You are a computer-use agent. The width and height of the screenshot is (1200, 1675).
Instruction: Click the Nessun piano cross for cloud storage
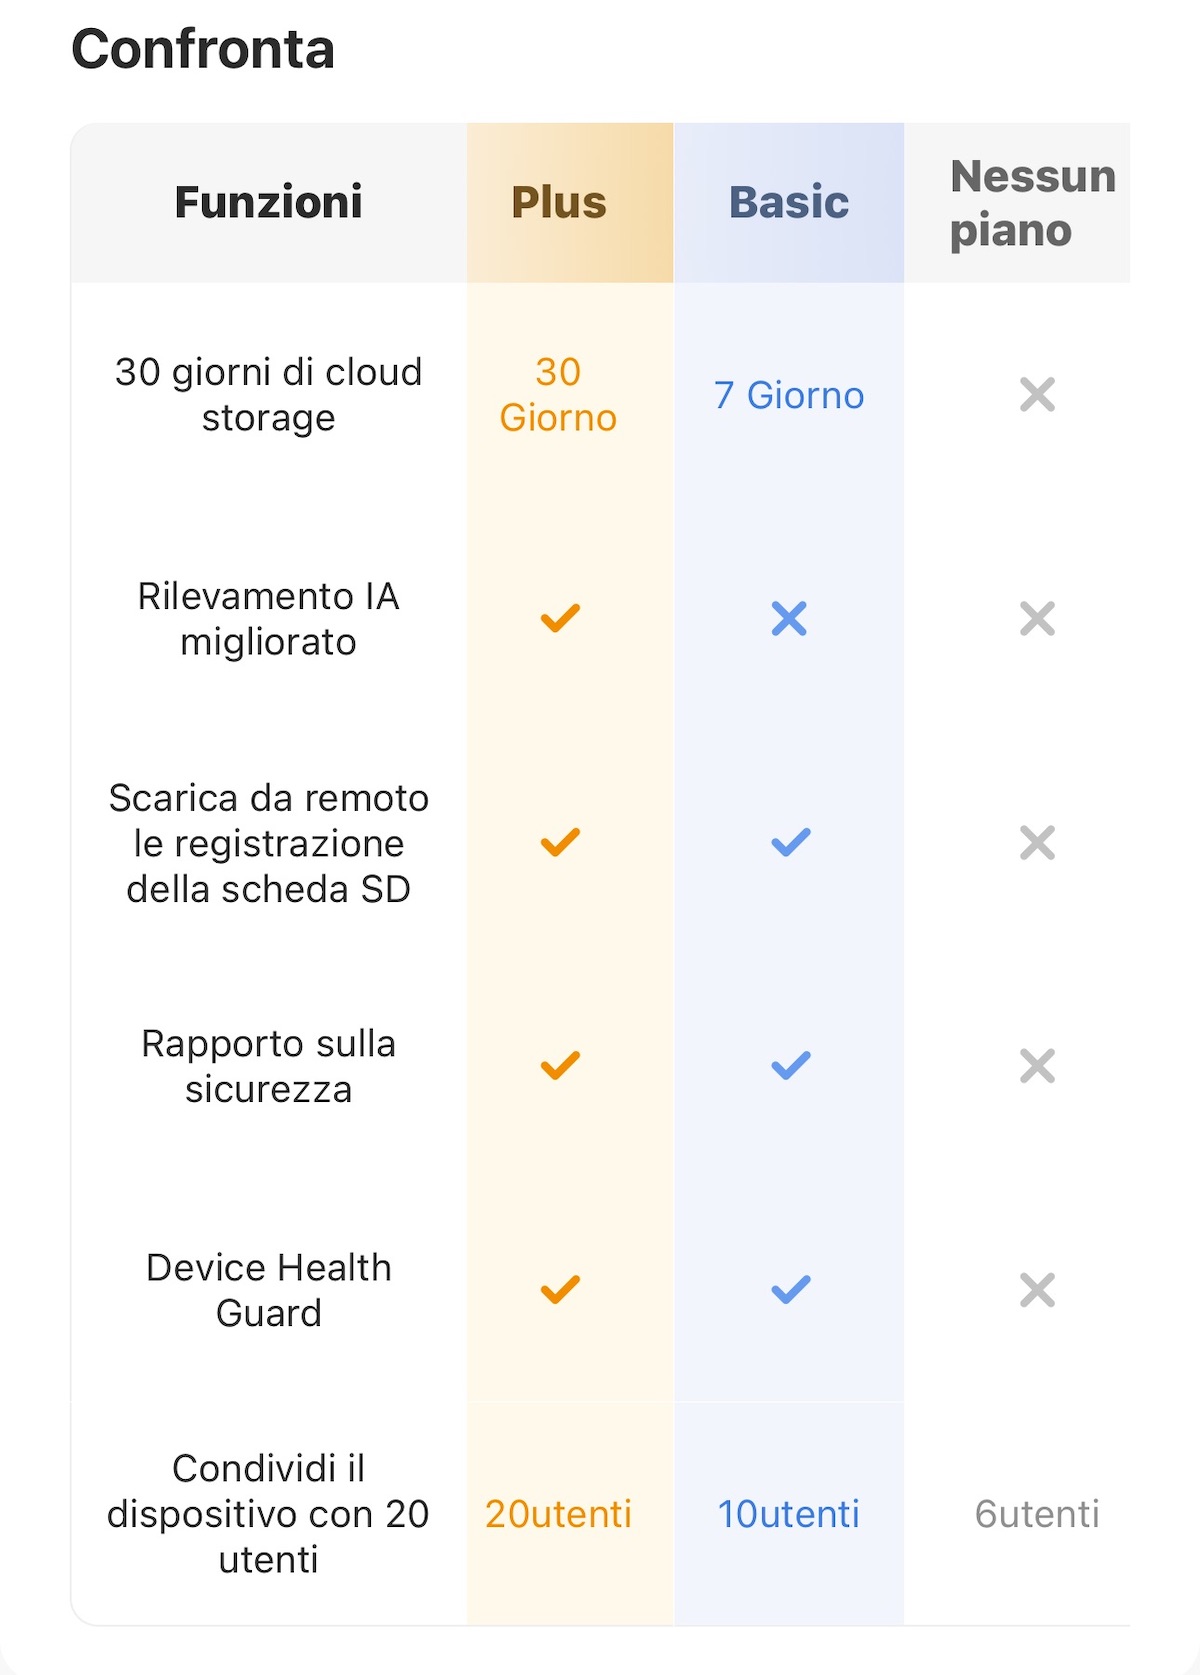(x=1037, y=395)
